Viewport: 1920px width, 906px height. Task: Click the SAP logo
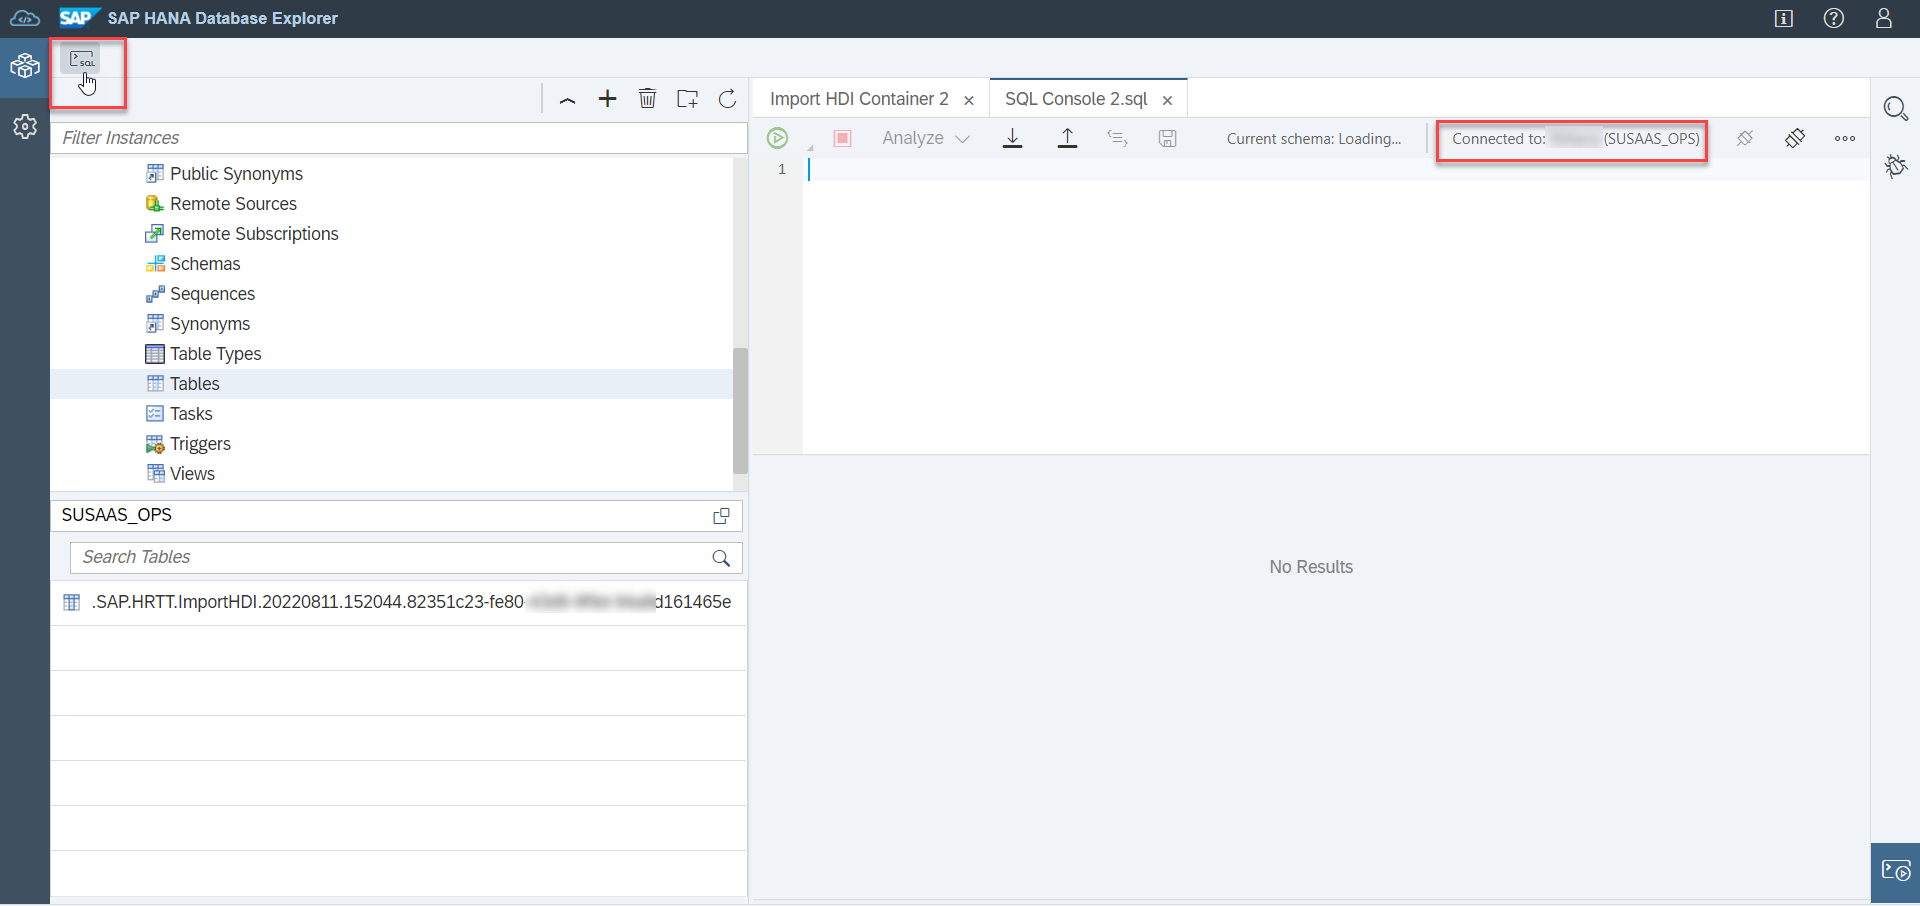tap(78, 18)
